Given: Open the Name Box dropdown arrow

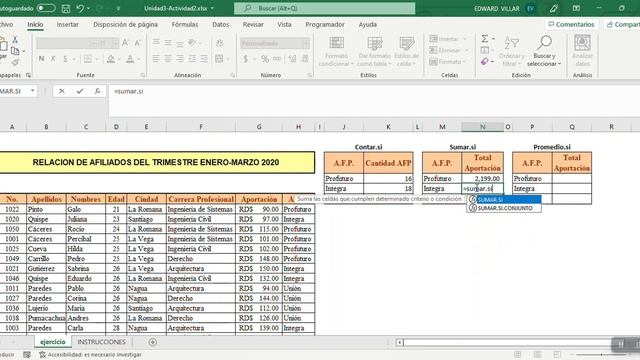Looking at the screenshot, I should pos(32,91).
